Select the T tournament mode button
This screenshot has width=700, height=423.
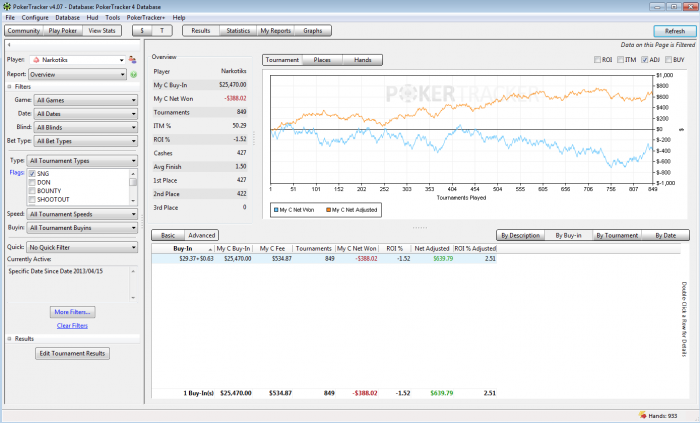click(x=162, y=31)
